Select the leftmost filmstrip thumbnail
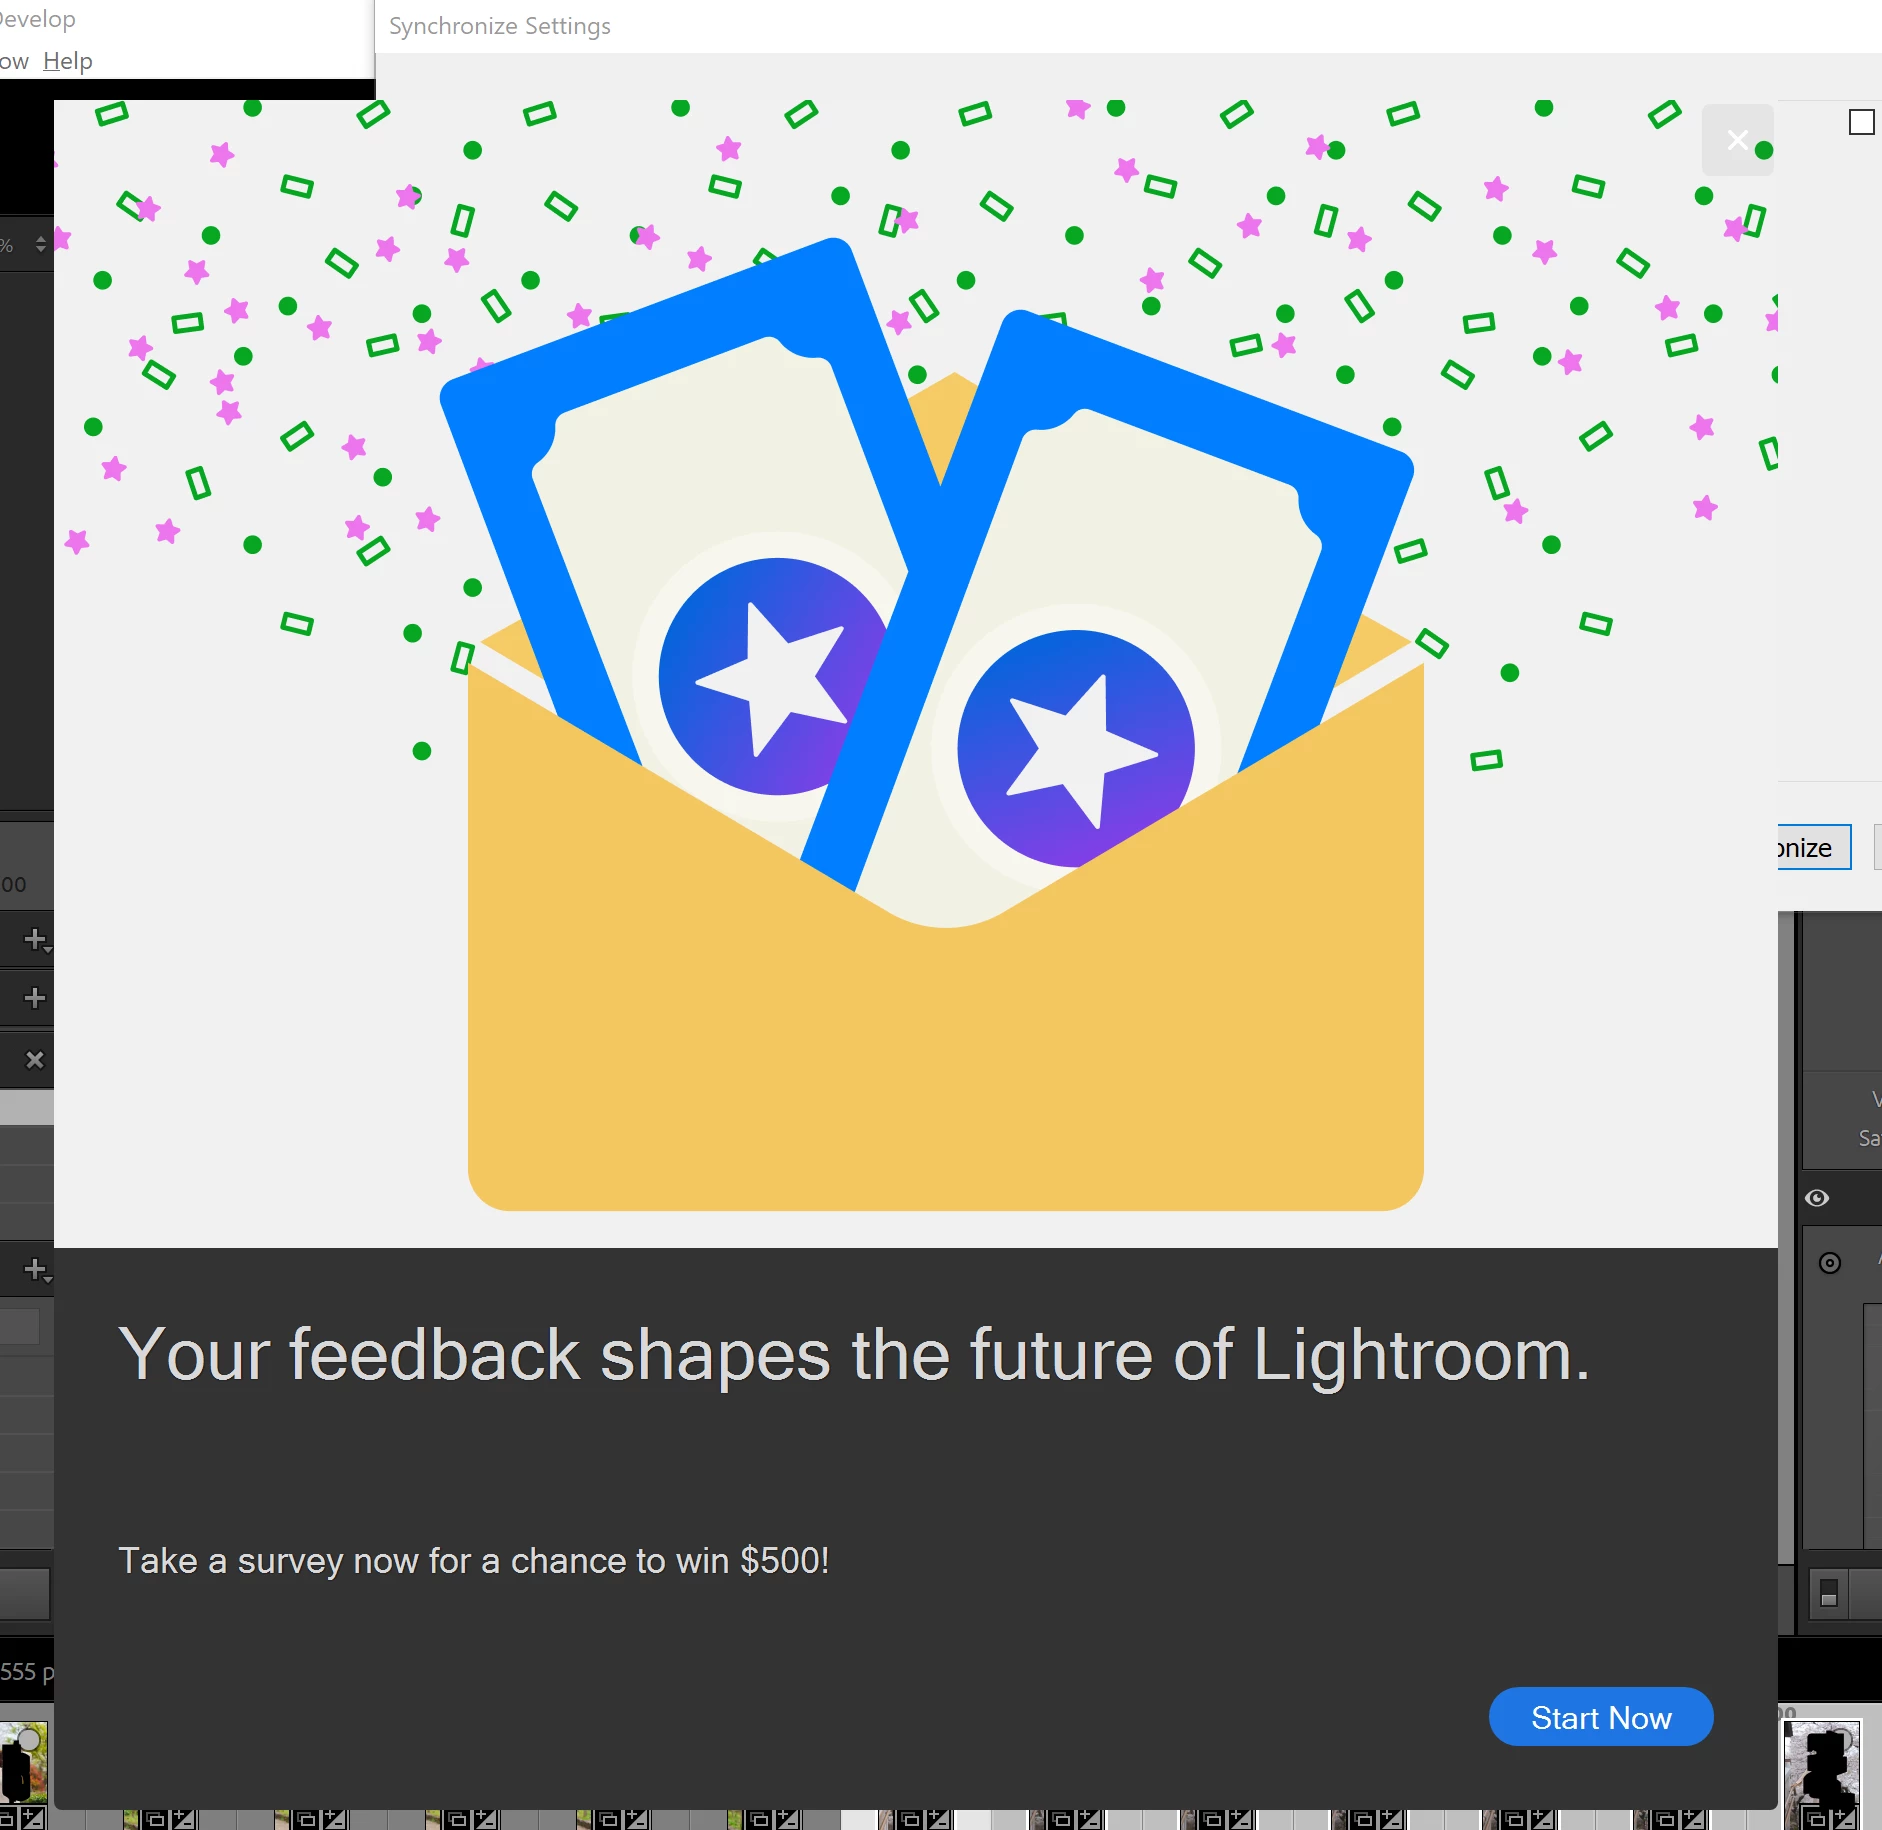Viewport: 1882px width, 1830px height. tap(23, 1773)
